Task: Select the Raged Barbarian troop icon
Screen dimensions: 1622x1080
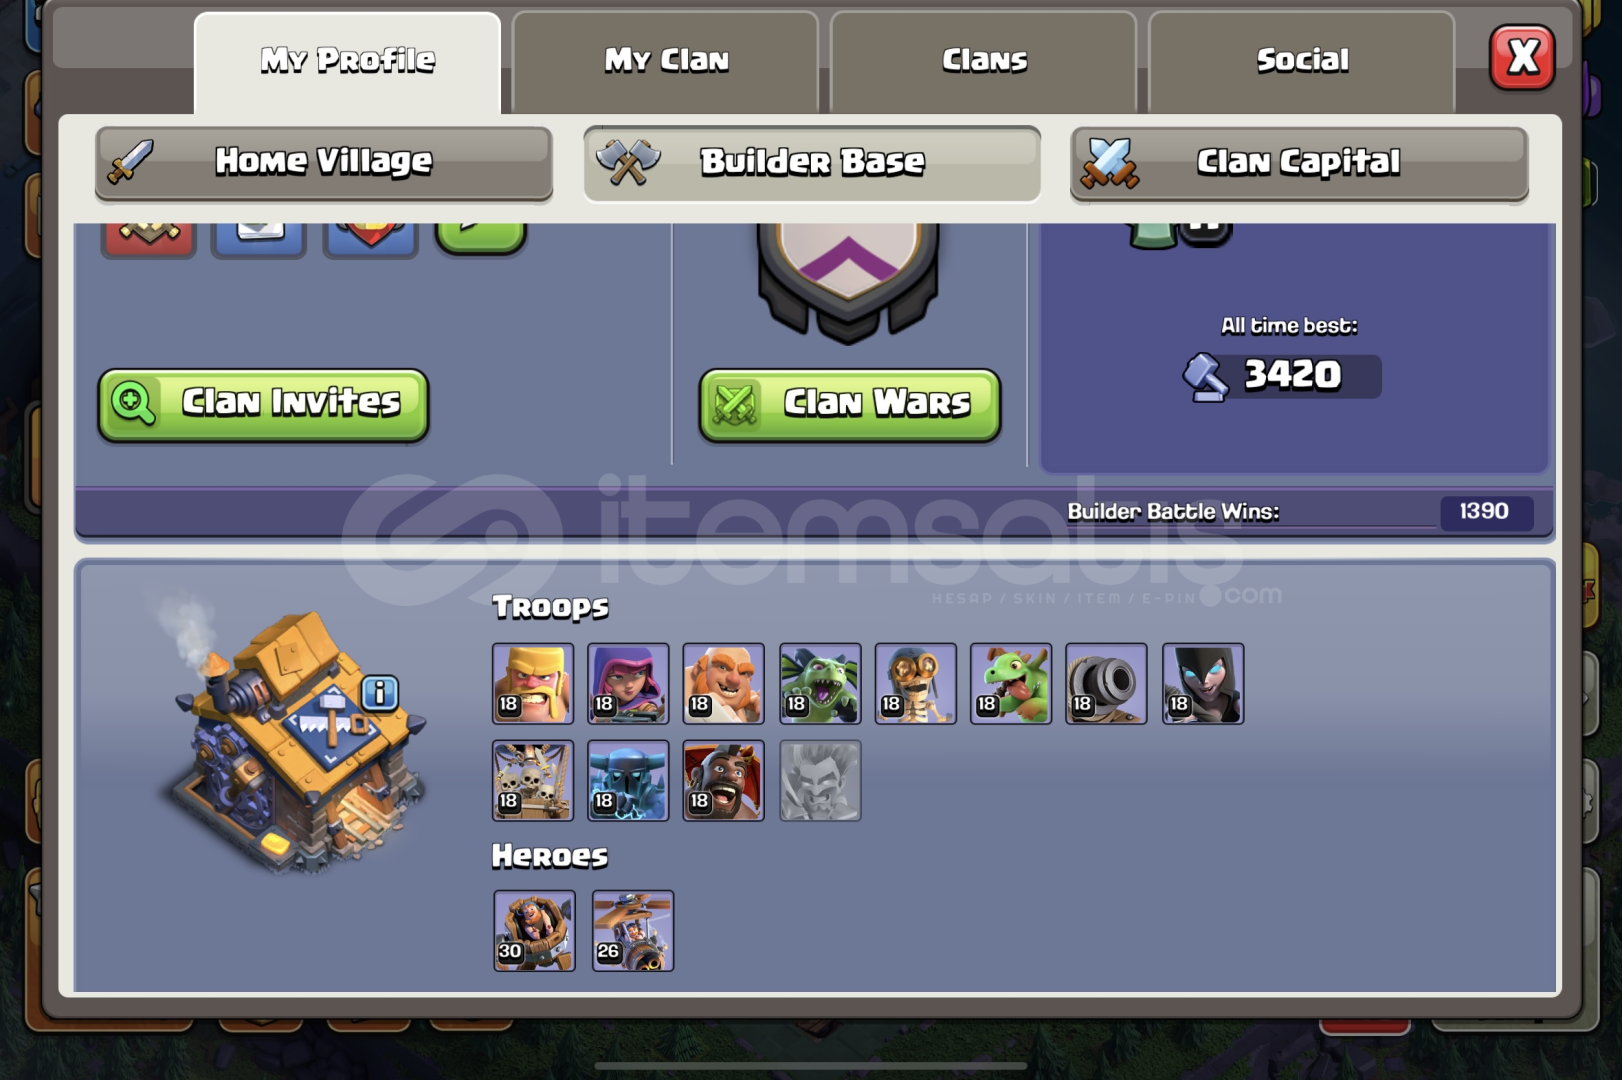Action: [532, 683]
